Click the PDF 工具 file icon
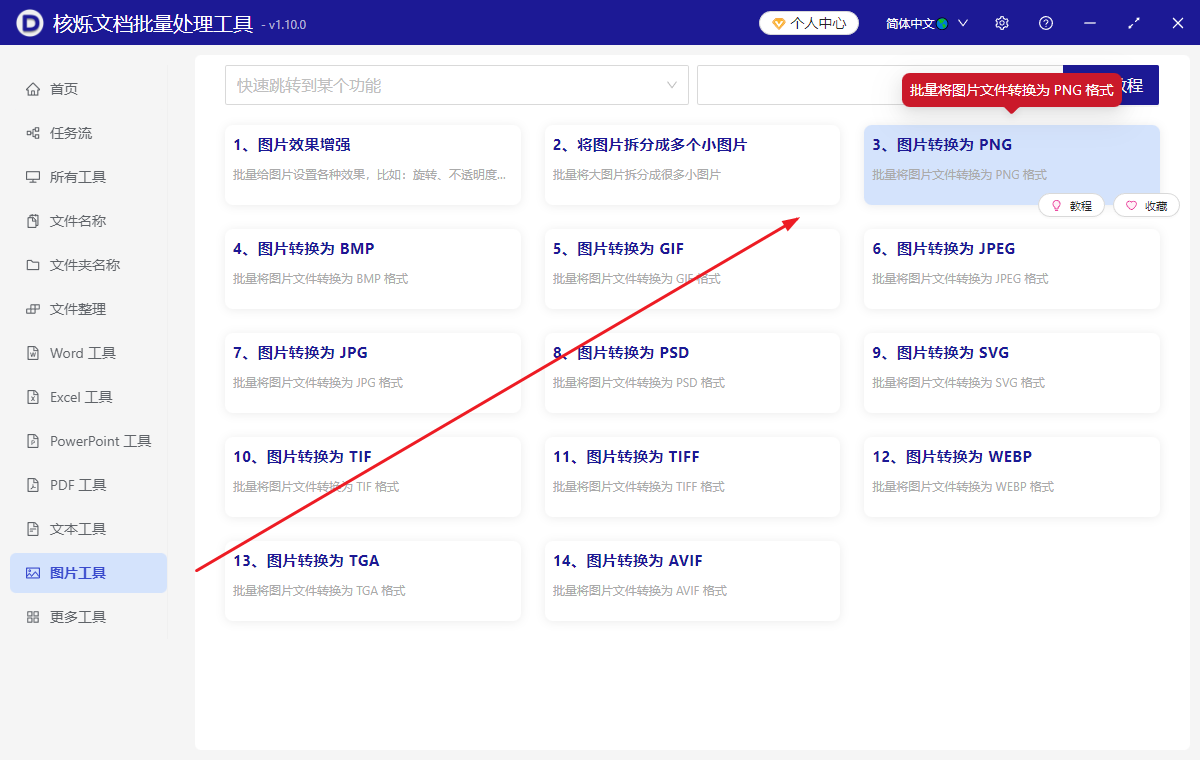This screenshot has width=1200, height=760. pos(33,485)
